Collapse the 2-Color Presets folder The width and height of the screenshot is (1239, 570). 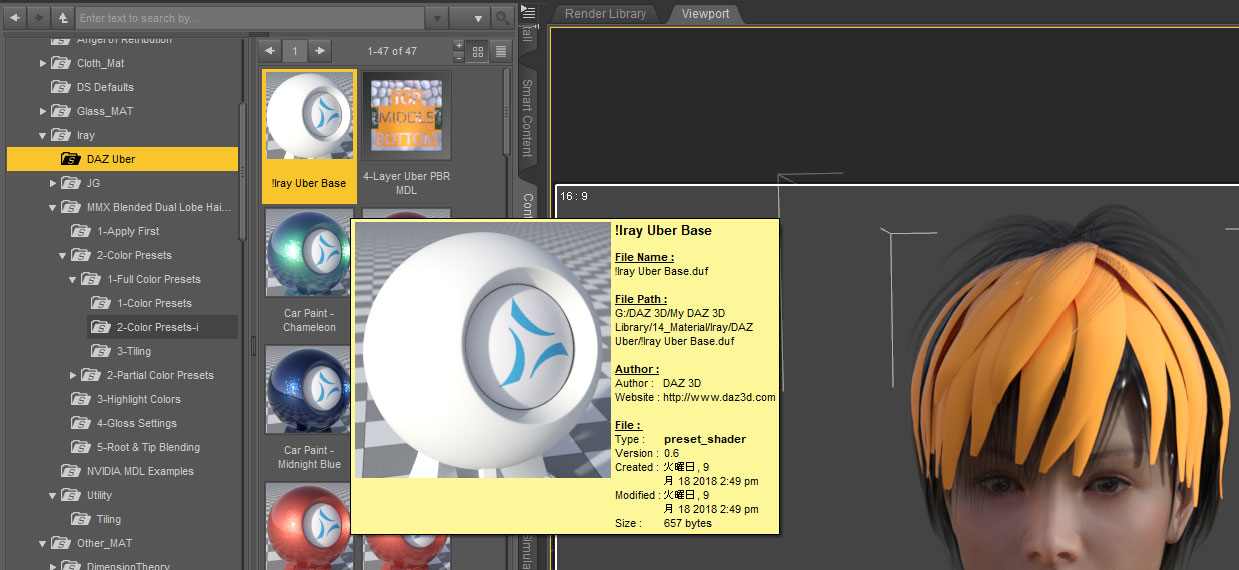[63, 255]
